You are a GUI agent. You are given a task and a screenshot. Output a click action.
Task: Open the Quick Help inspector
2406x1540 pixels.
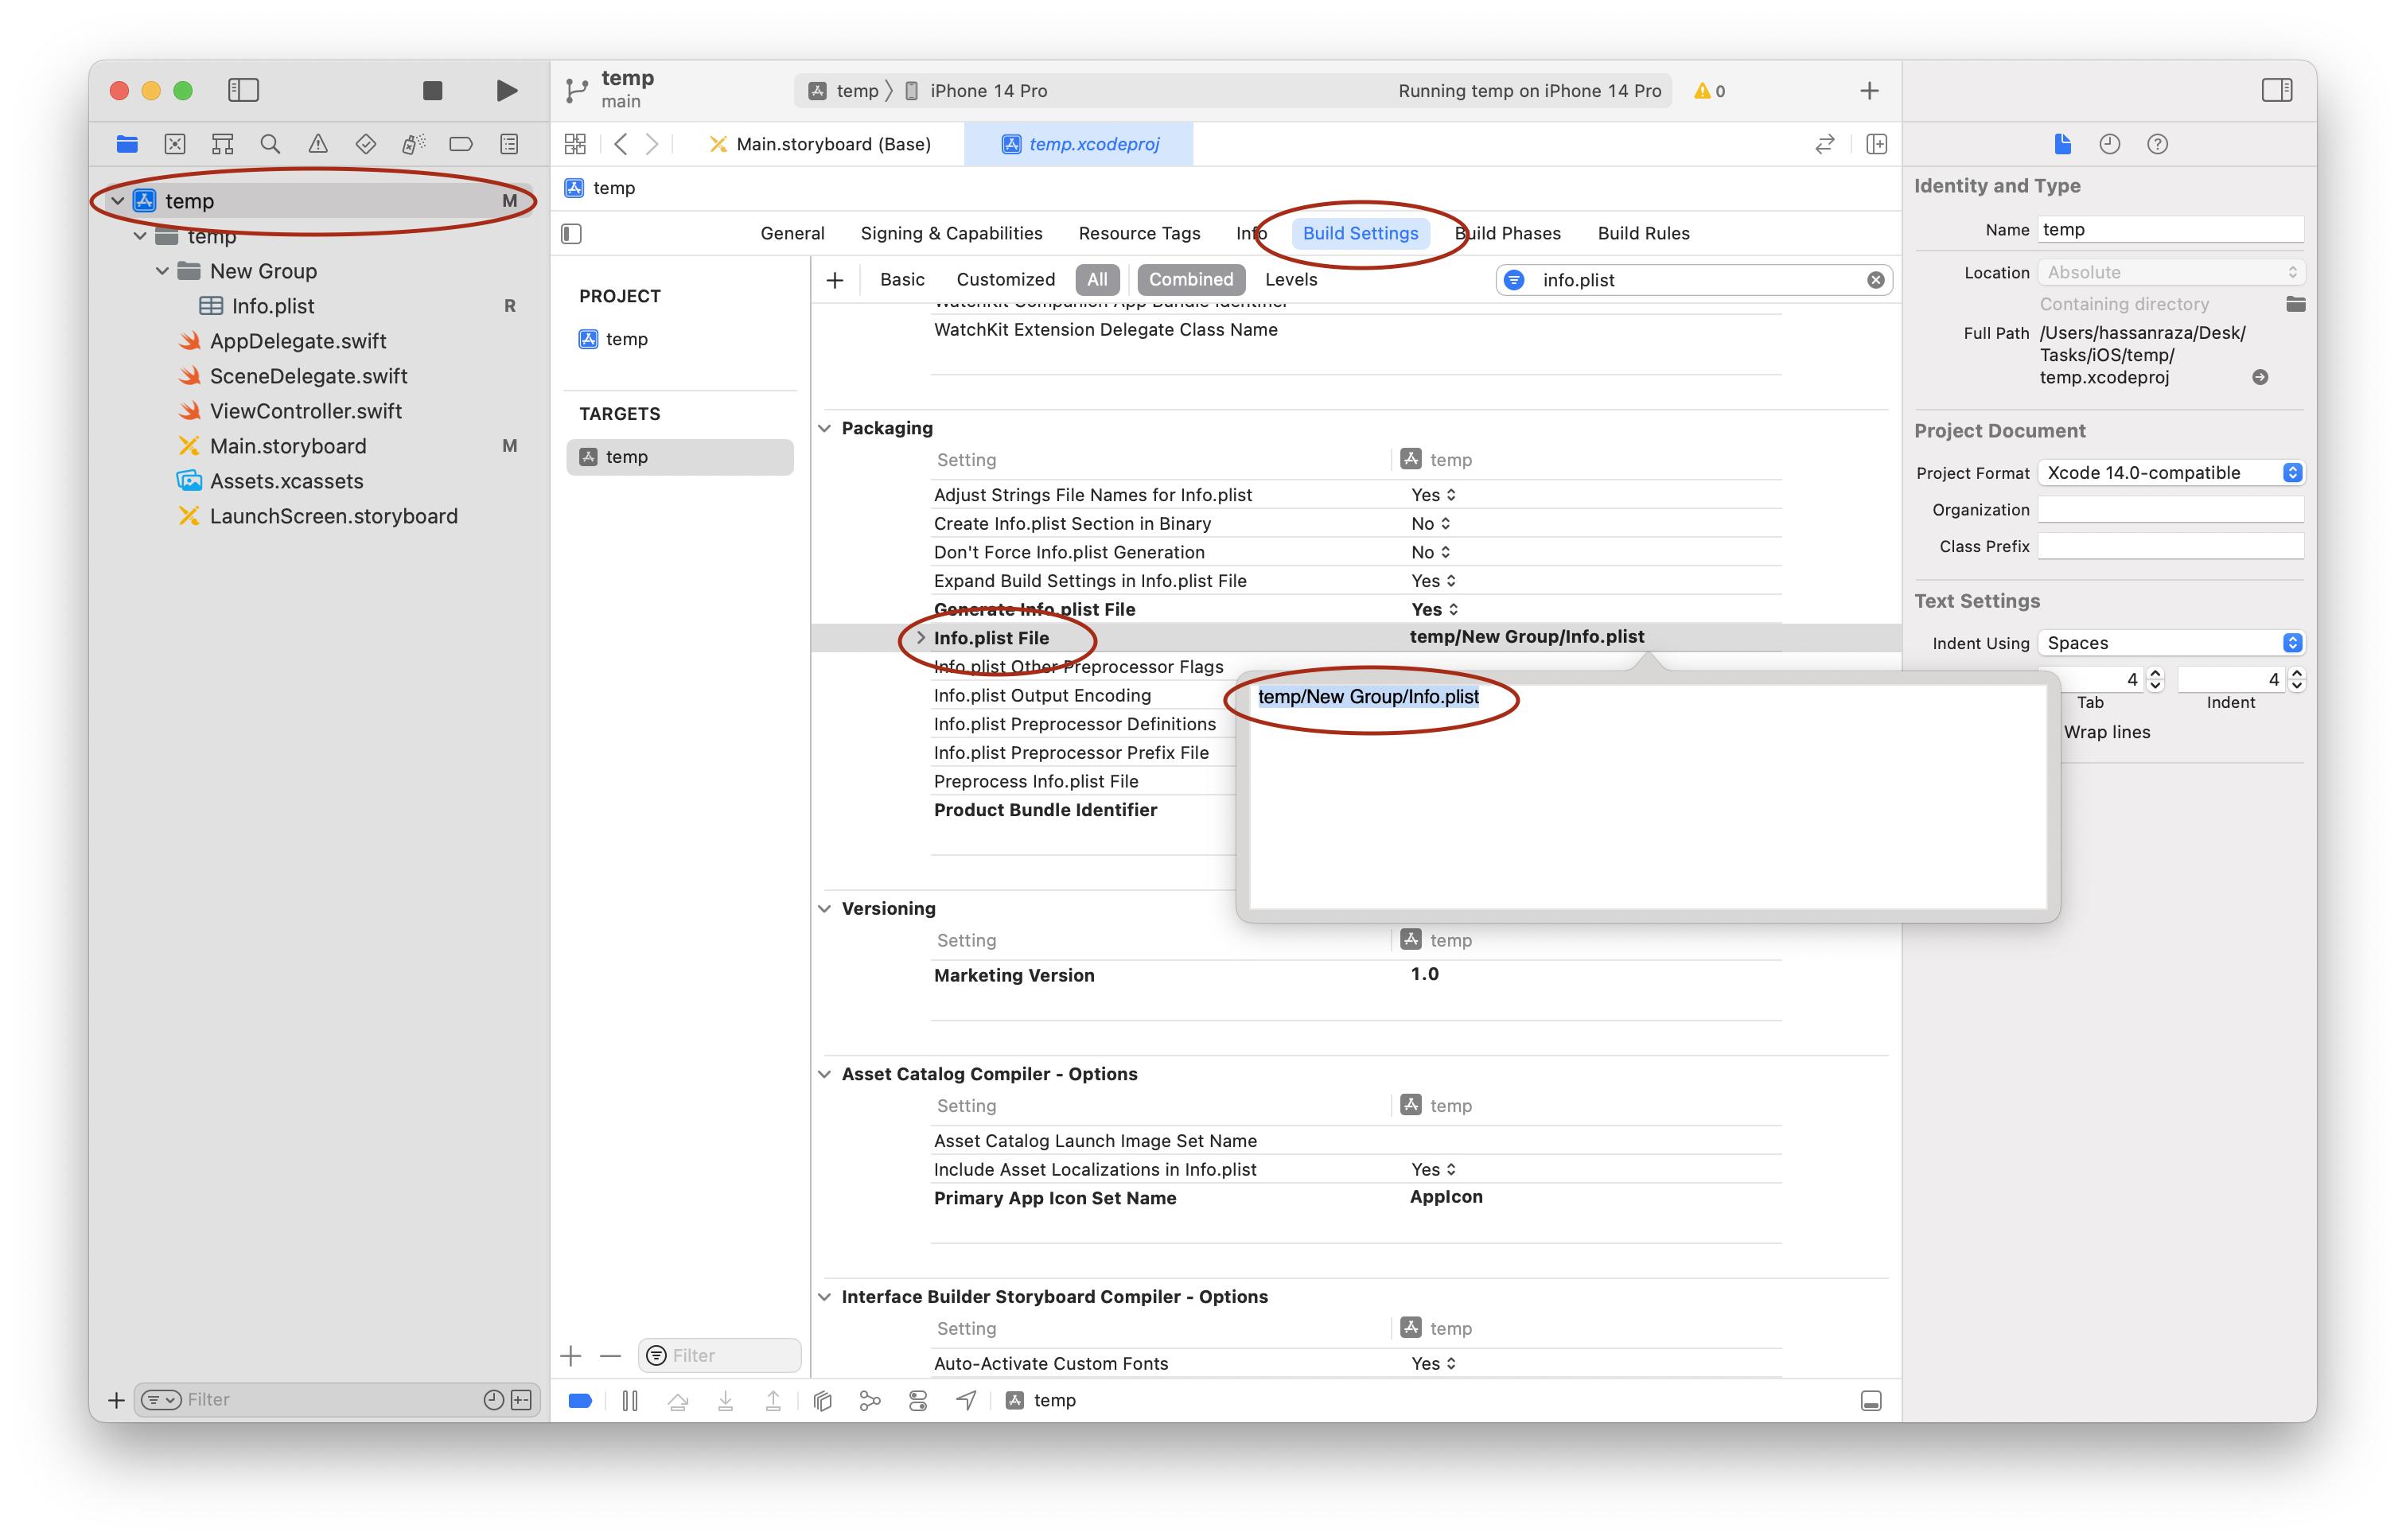tap(2157, 144)
